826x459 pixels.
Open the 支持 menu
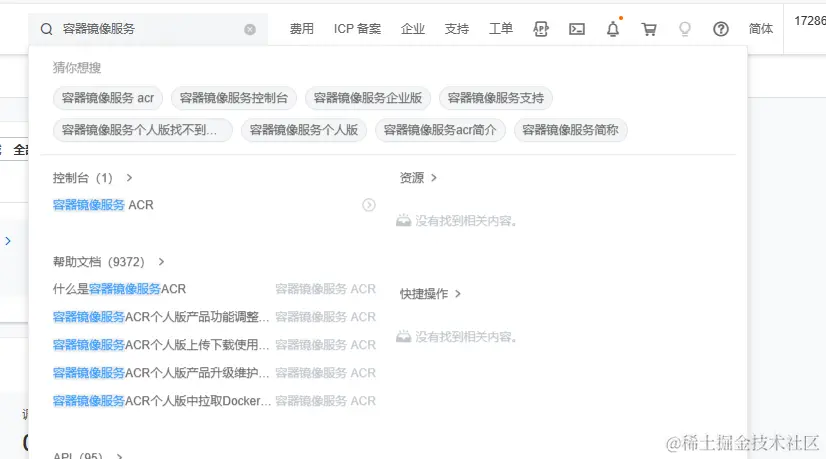(457, 29)
